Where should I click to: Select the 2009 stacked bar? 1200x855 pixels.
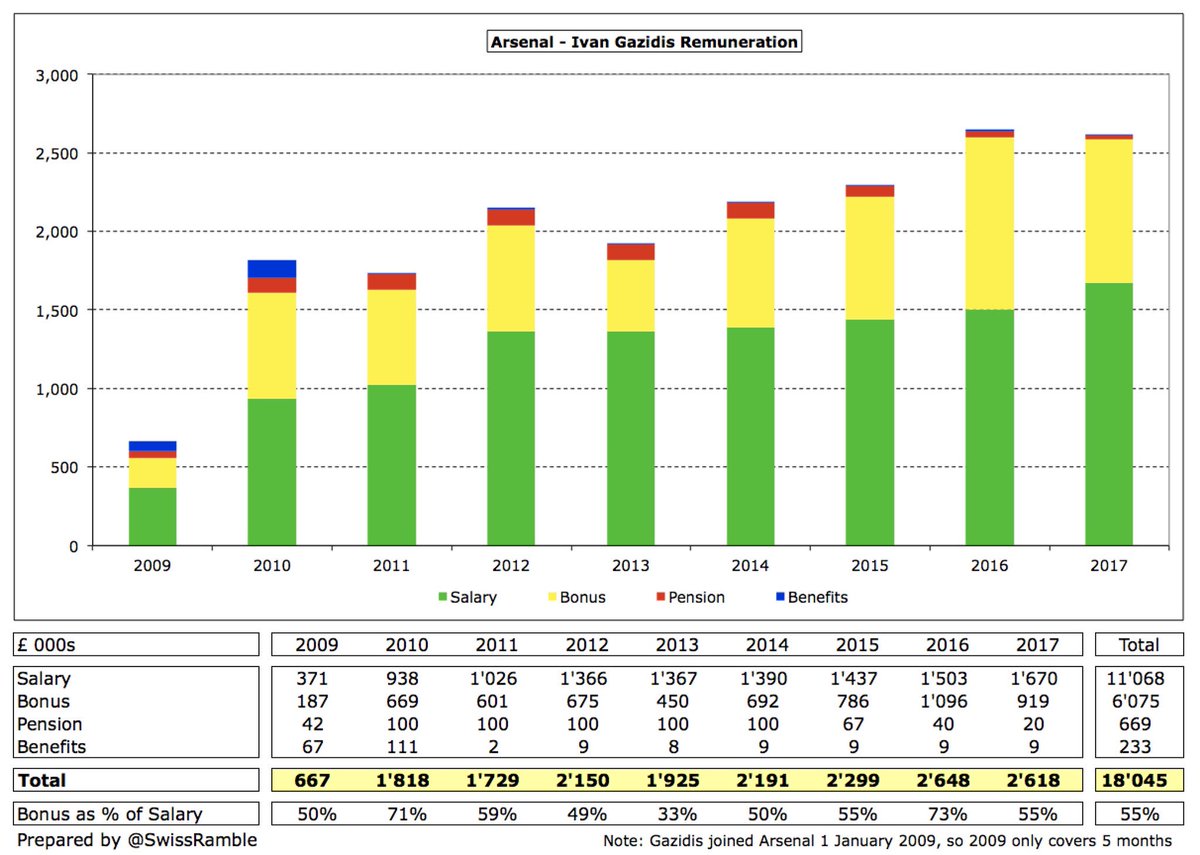click(152, 493)
